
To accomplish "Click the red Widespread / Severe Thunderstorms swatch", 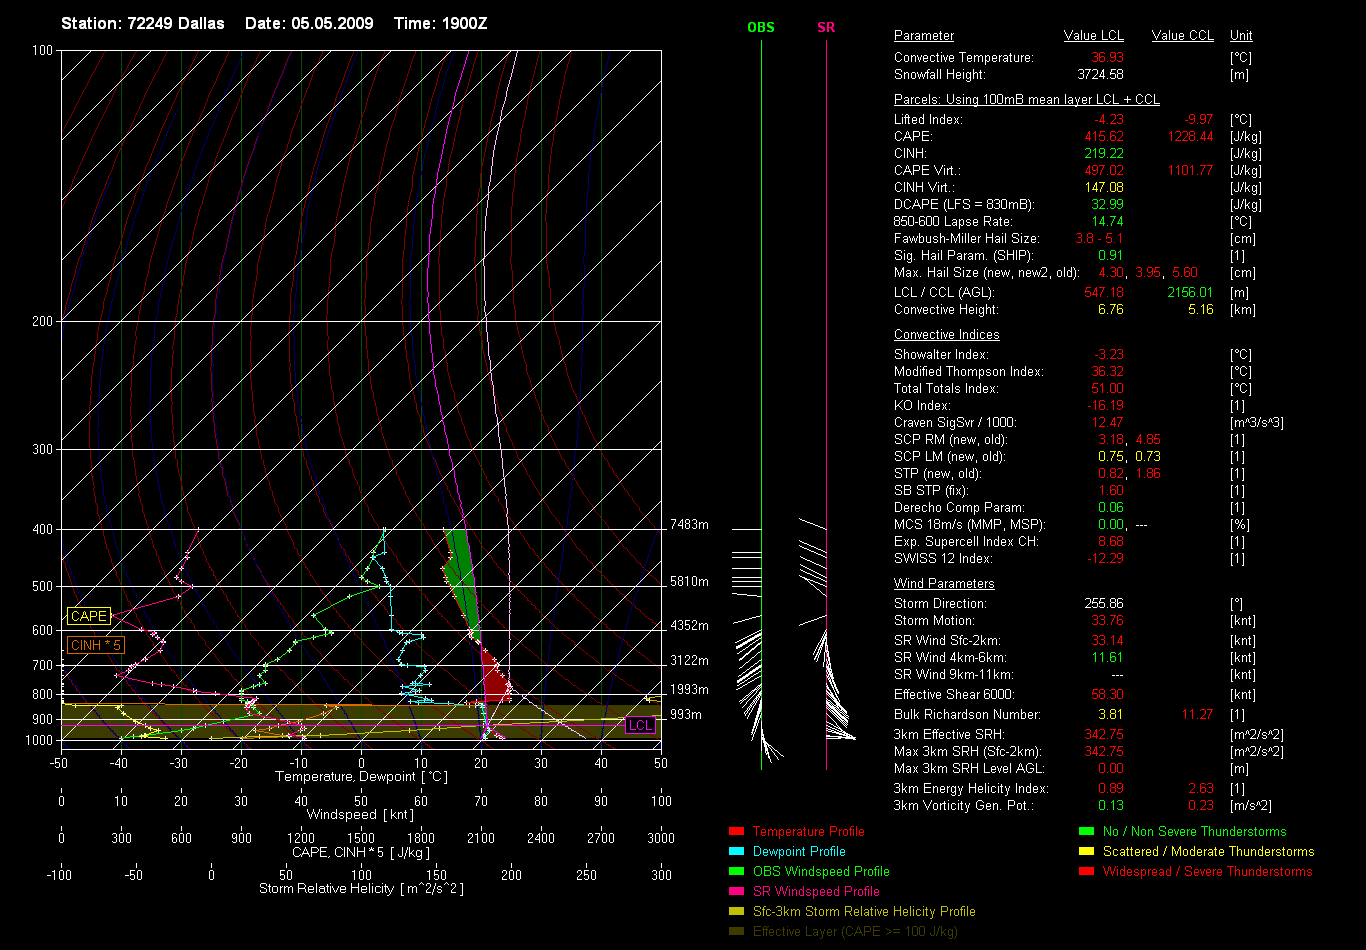I will pyautogui.click(x=1086, y=872).
